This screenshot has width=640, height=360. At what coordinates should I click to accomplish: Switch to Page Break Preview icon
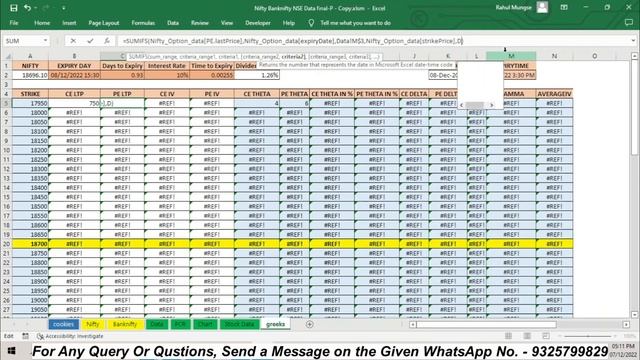(x=546, y=336)
